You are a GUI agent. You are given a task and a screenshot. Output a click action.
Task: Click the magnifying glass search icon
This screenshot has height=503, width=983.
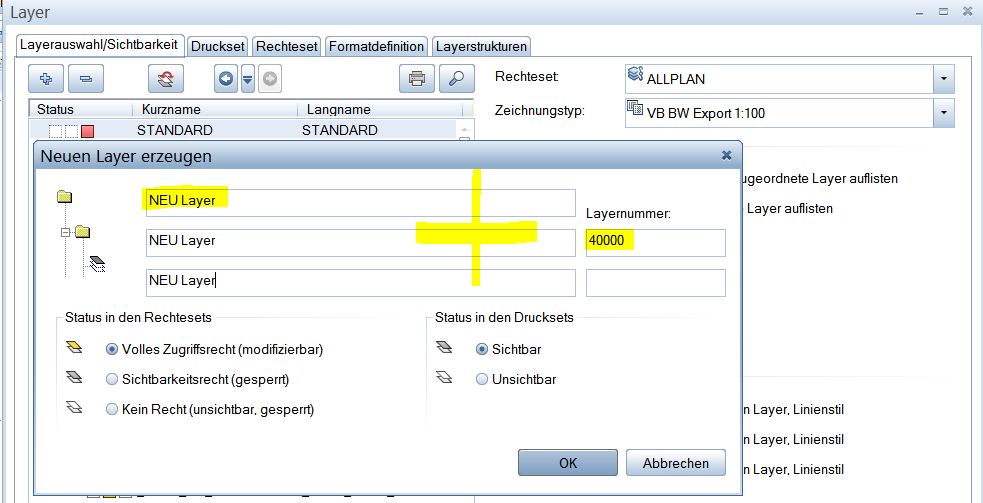456,78
